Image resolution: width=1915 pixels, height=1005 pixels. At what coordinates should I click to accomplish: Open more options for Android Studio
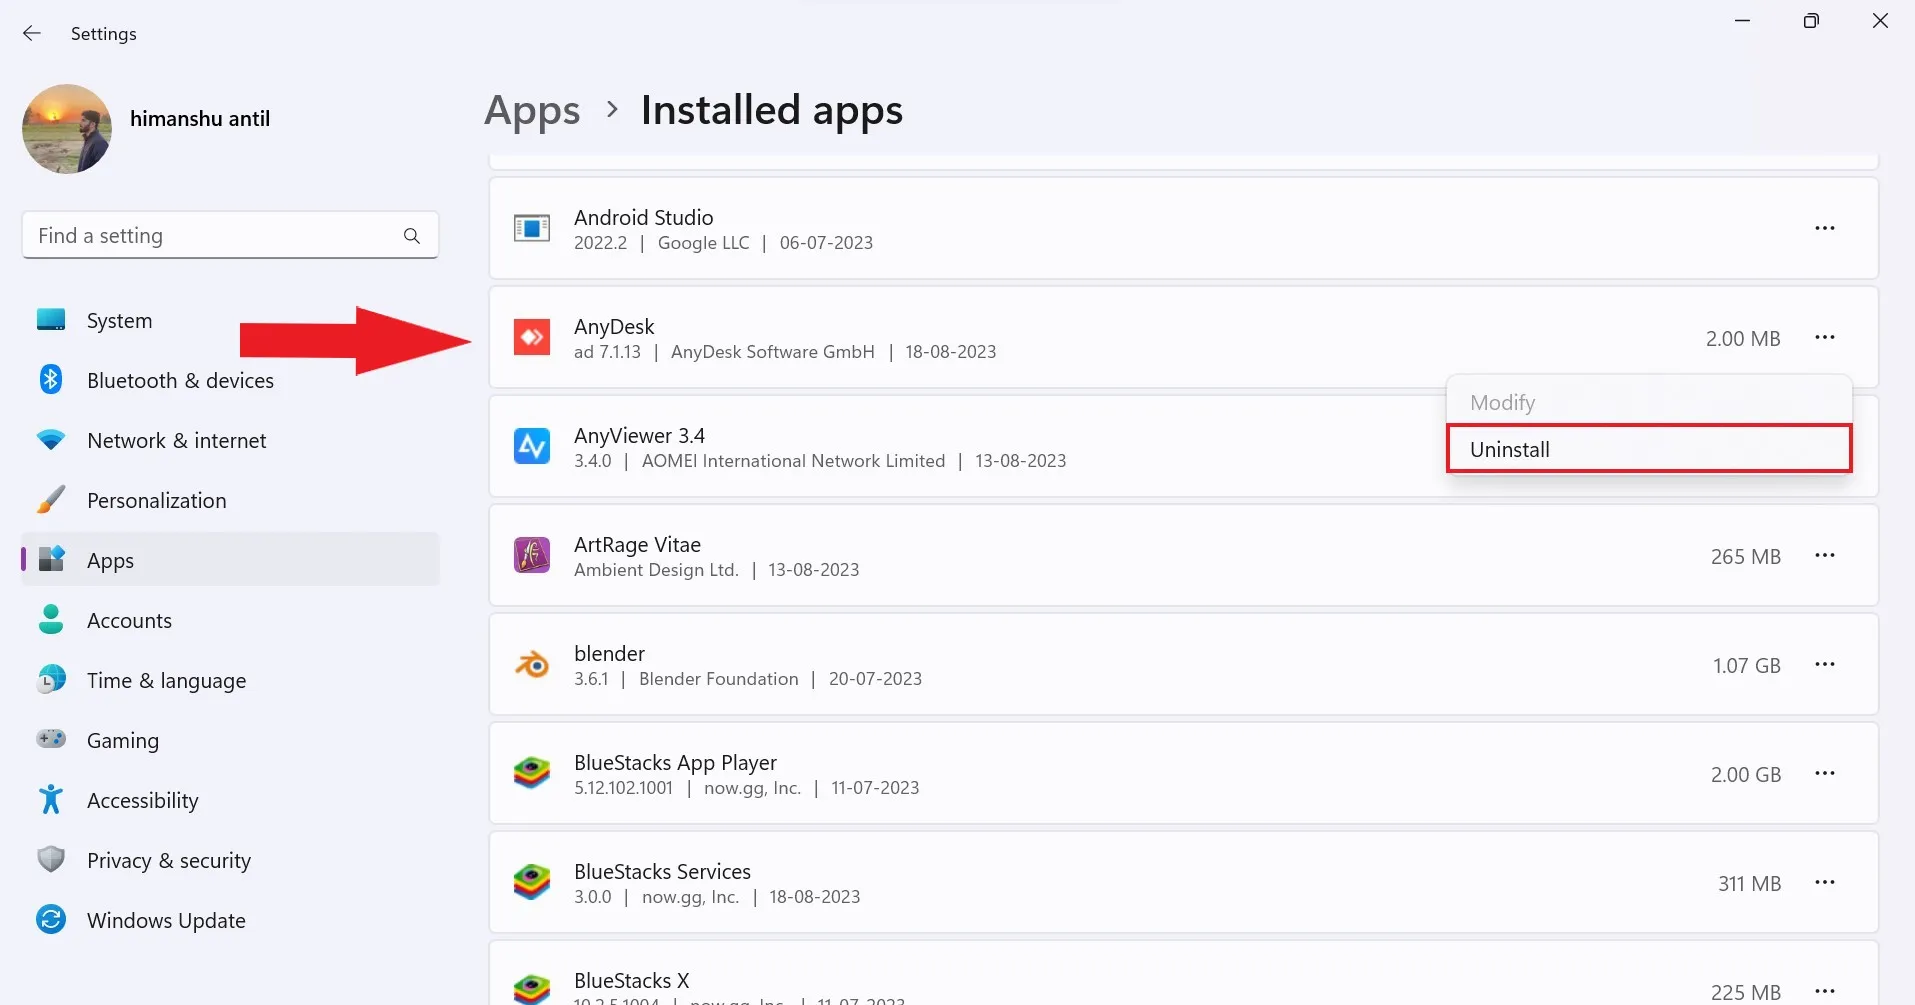pyautogui.click(x=1824, y=228)
